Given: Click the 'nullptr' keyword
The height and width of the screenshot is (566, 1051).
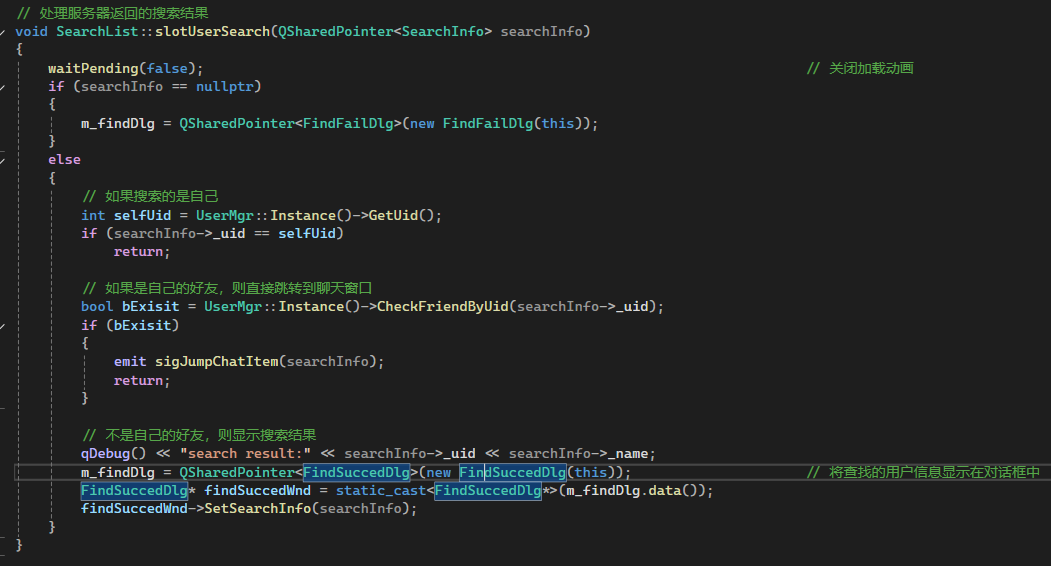Looking at the screenshot, I should click(225, 87).
